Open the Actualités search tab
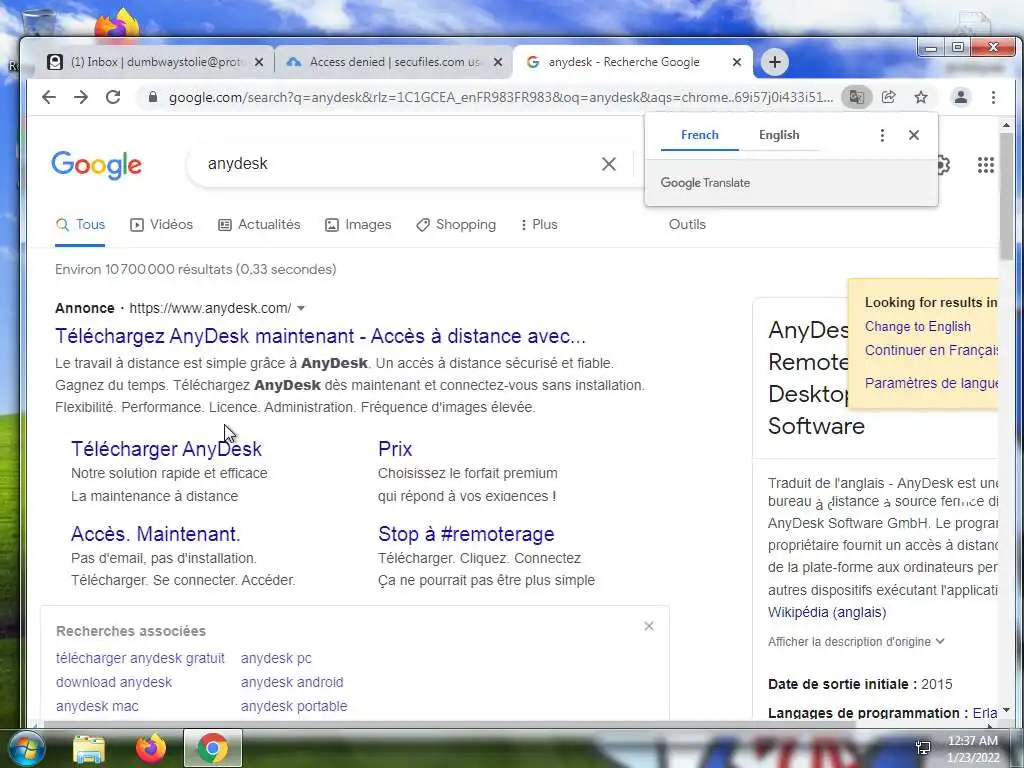 pos(259,225)
